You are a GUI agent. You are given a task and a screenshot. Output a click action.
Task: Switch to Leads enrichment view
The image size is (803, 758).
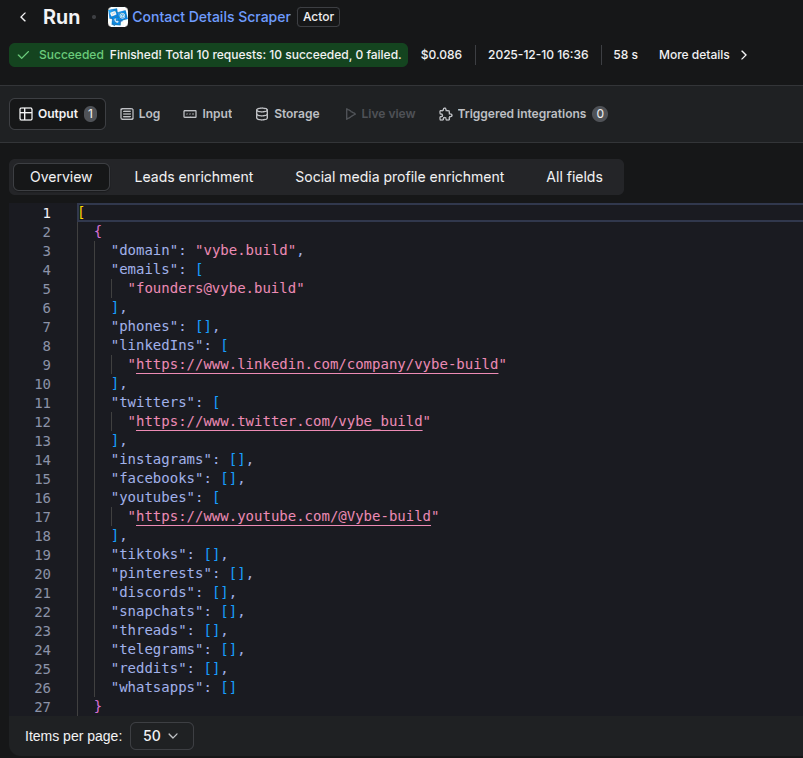194,177
